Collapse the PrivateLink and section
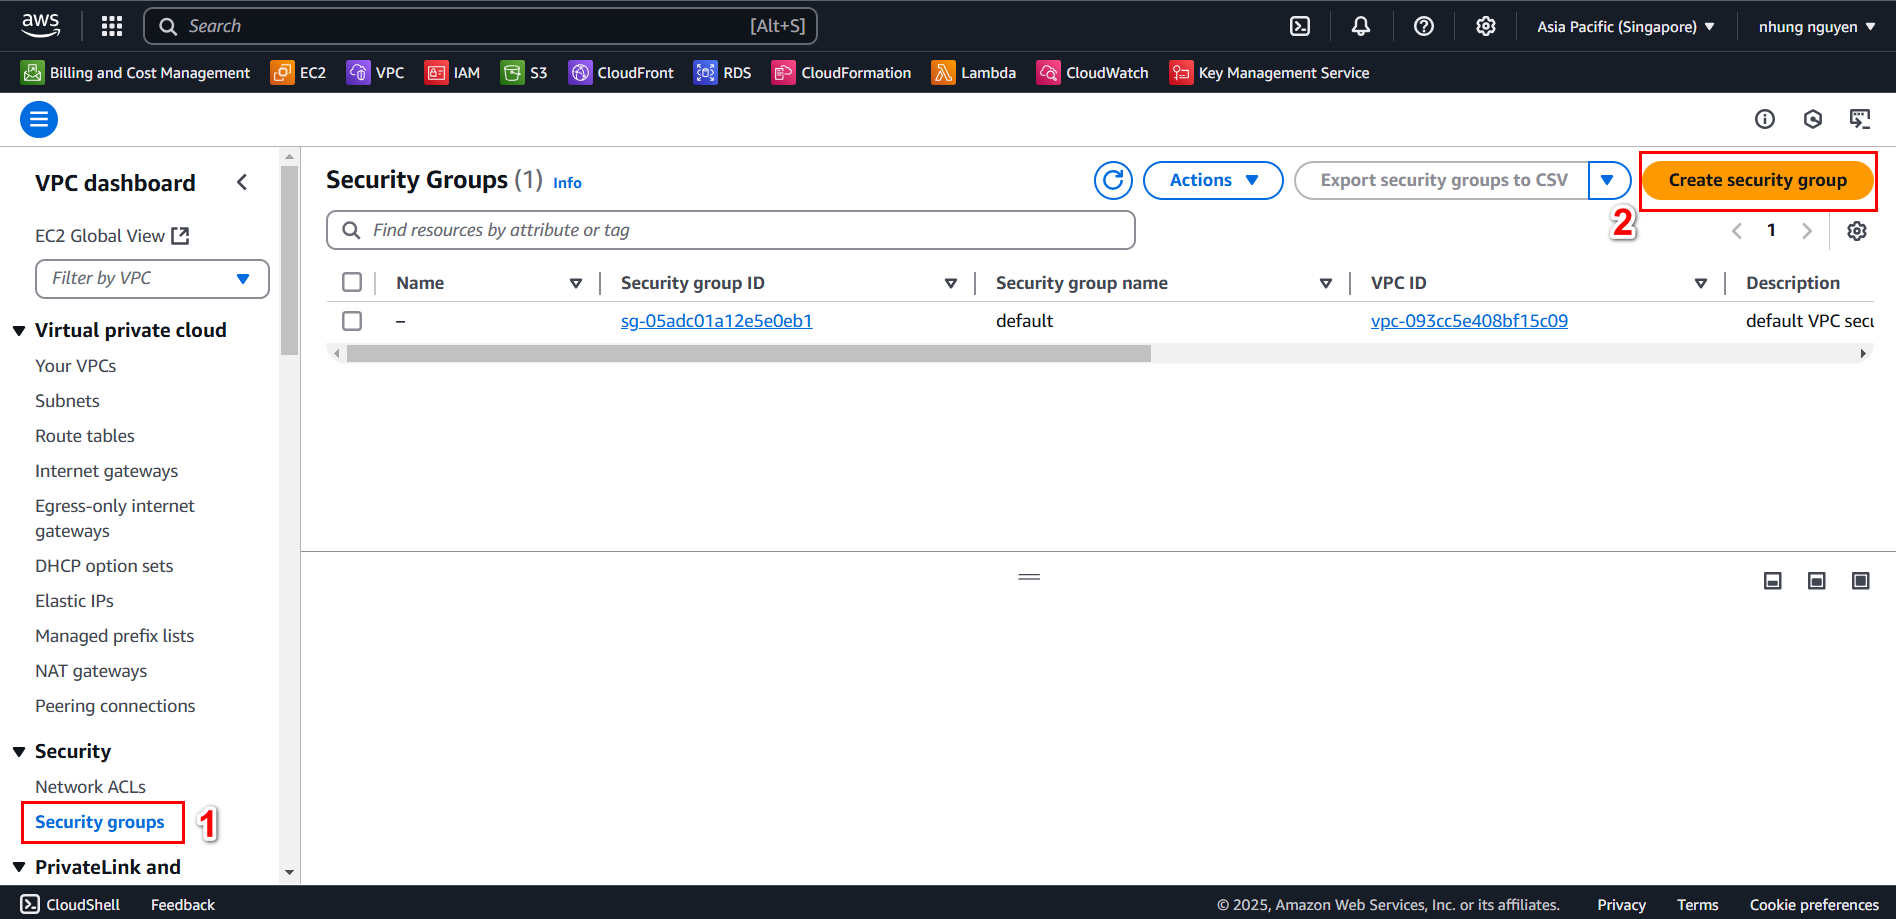 coord(19,867)
